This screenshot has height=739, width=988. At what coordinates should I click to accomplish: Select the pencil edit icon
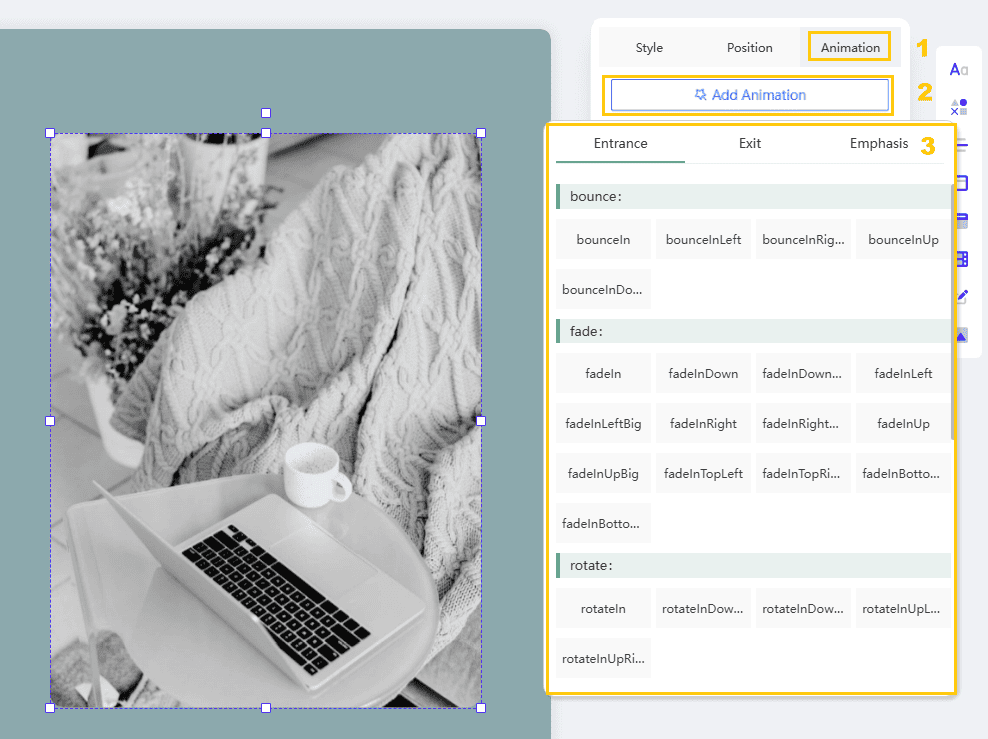(962, 297)
